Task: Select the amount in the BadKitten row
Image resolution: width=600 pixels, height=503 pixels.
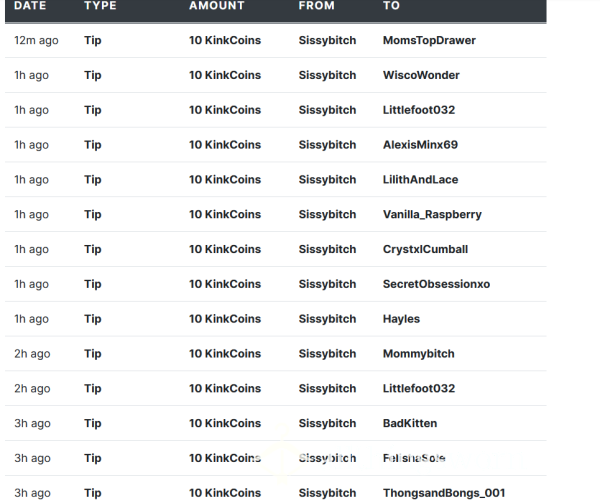Action: [225, 423]
